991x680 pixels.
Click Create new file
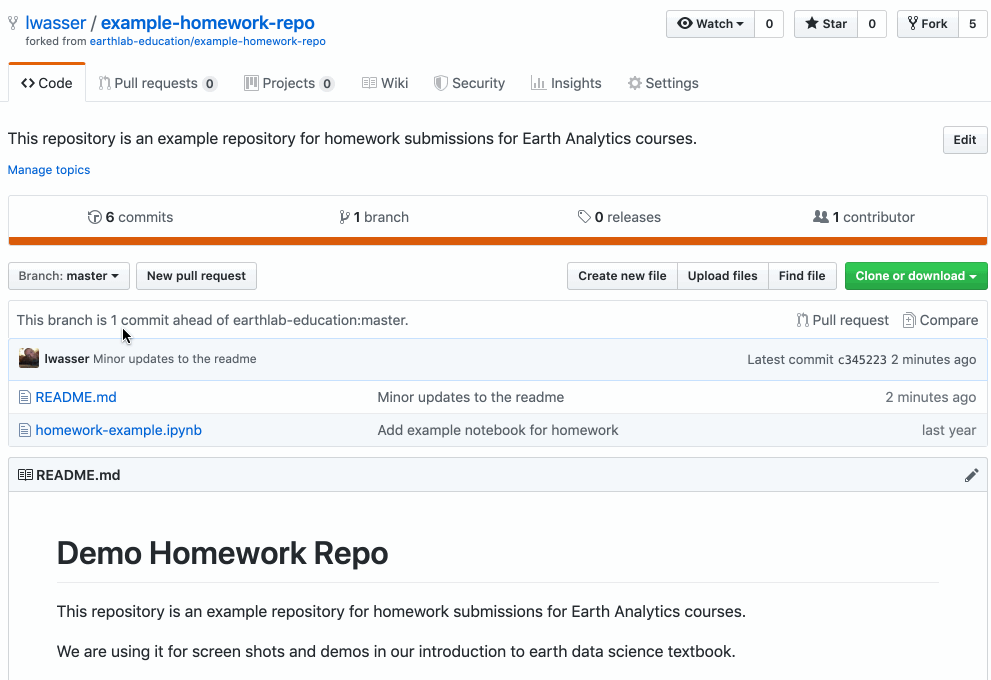(623, 276)
